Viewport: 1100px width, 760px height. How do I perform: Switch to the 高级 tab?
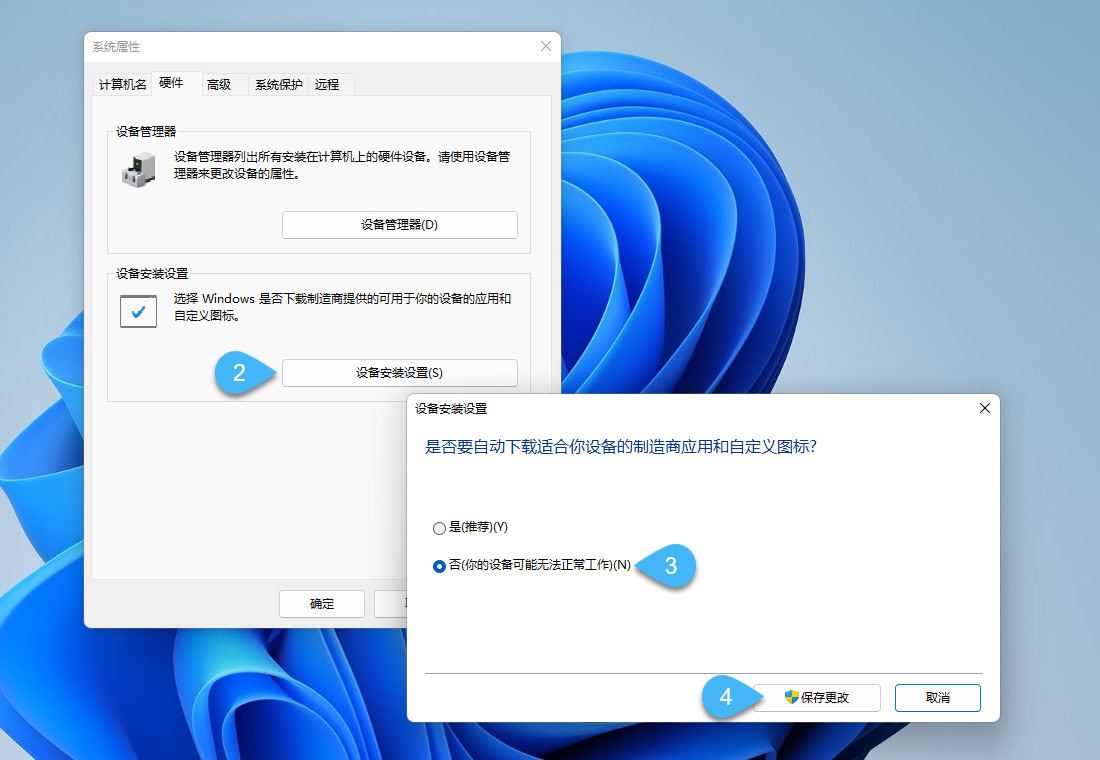click(x=220, y=84)
